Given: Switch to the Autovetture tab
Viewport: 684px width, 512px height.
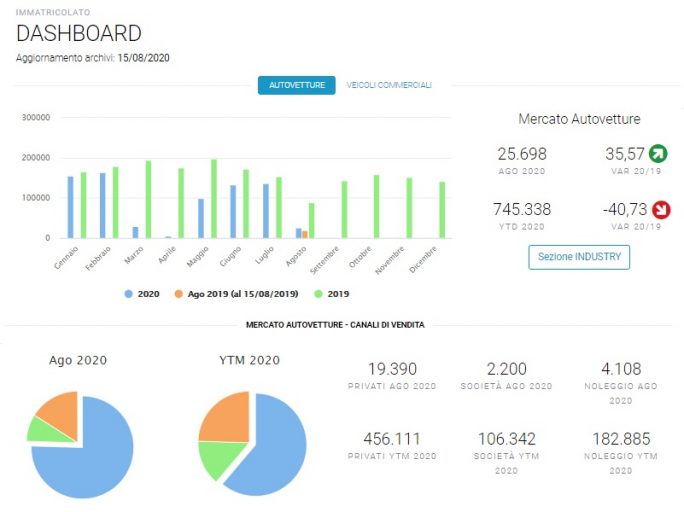Looking at the screenshot, I should [x=297, y=85].
